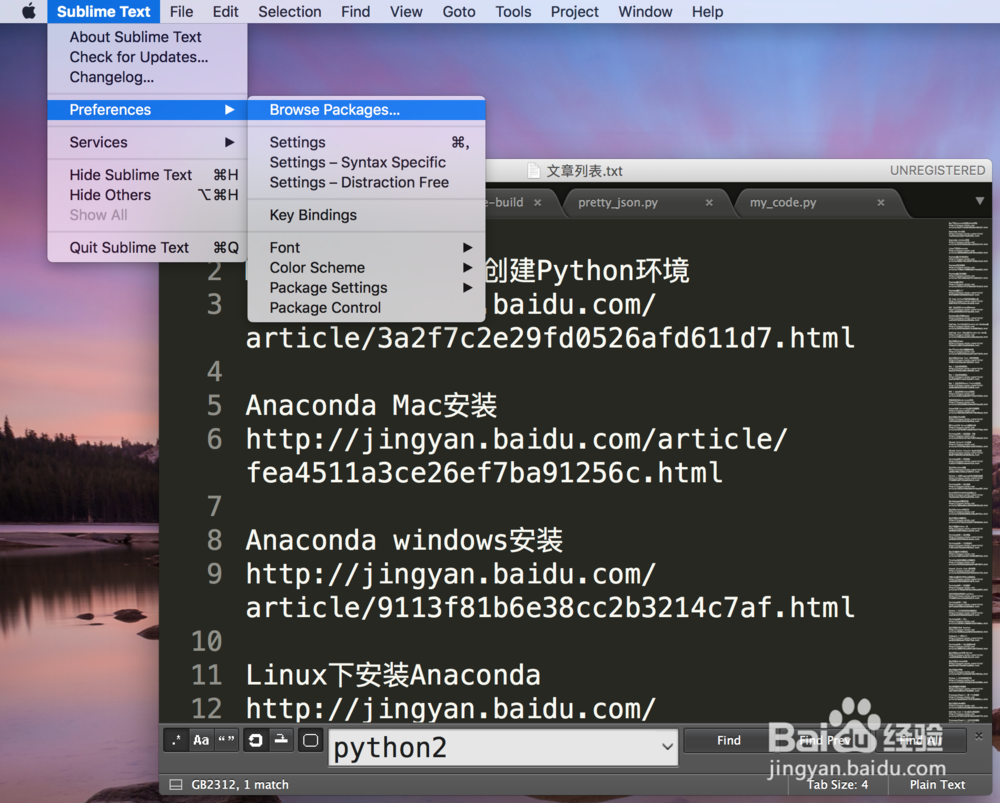Click the Find Prev button
This screenshot has width=1000, height=803.
(824, 740)
